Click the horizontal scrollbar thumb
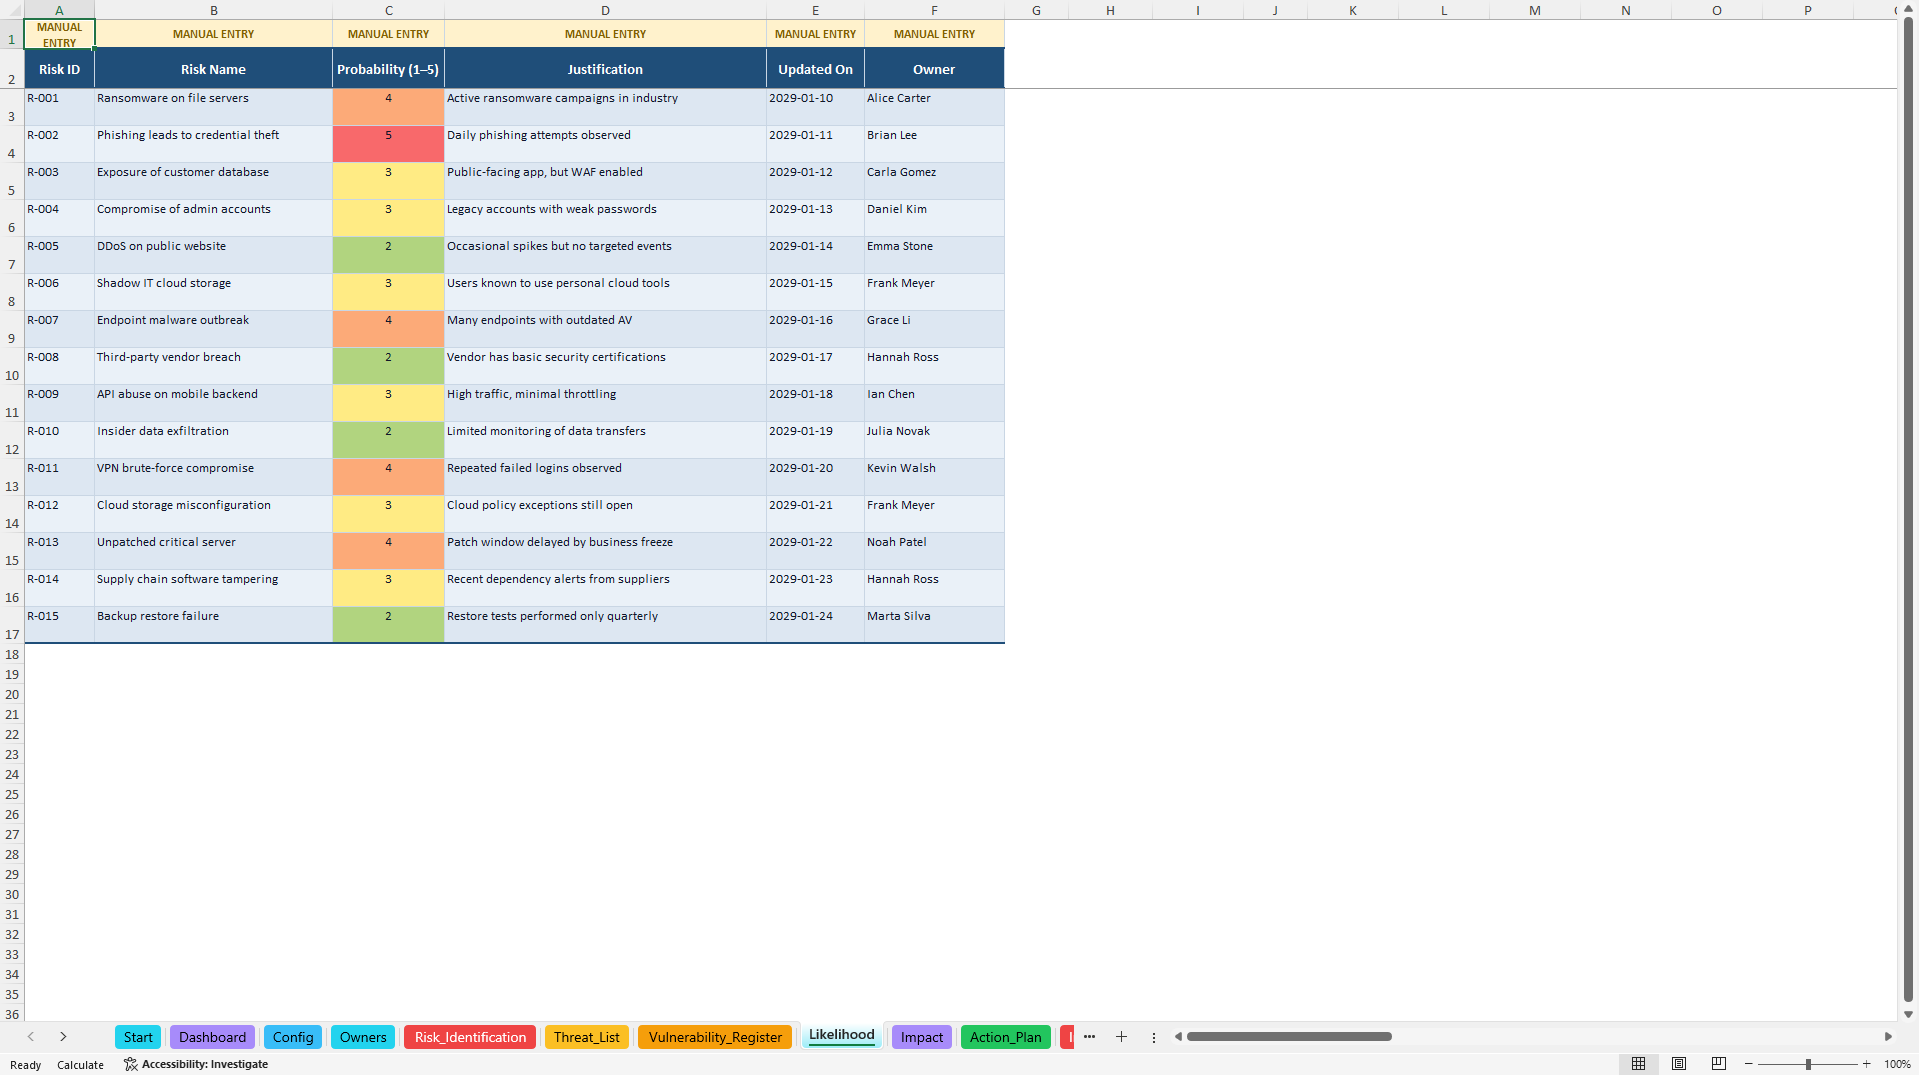Screen dimensions: 1919x1075 [1289, 1037]
